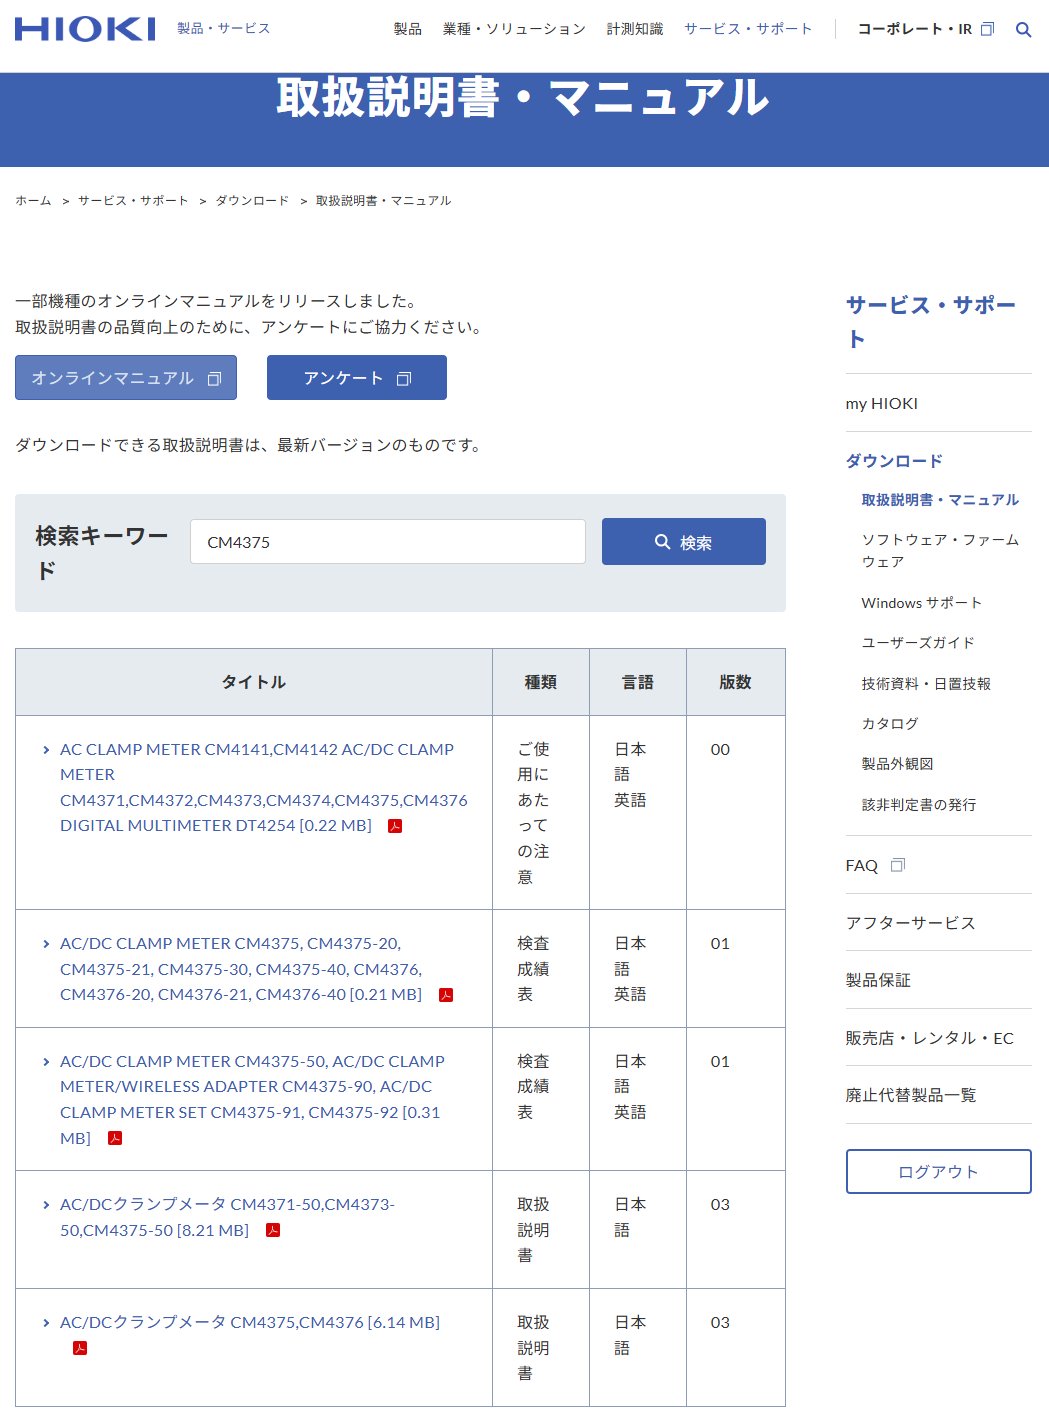1049x1424 pixels.
Task: Open PDF icon for CM4375,CM4376 manual
Action: pos(80,1347)
